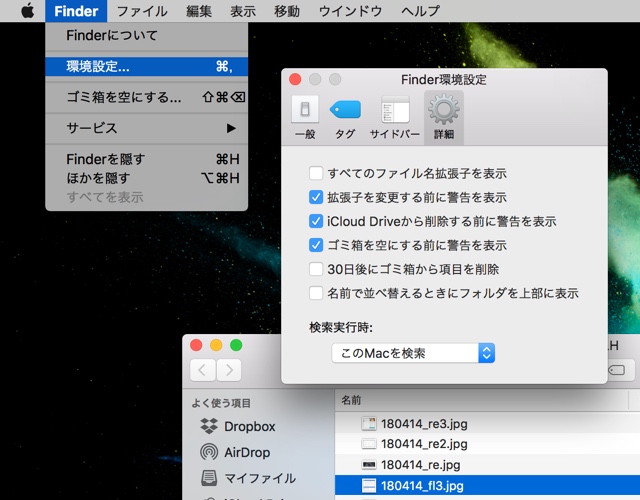The width and height of the screenshot is (640, 500).
Task: Click the よく使う項目 sidebar heading
Action: tap(221, 403)
